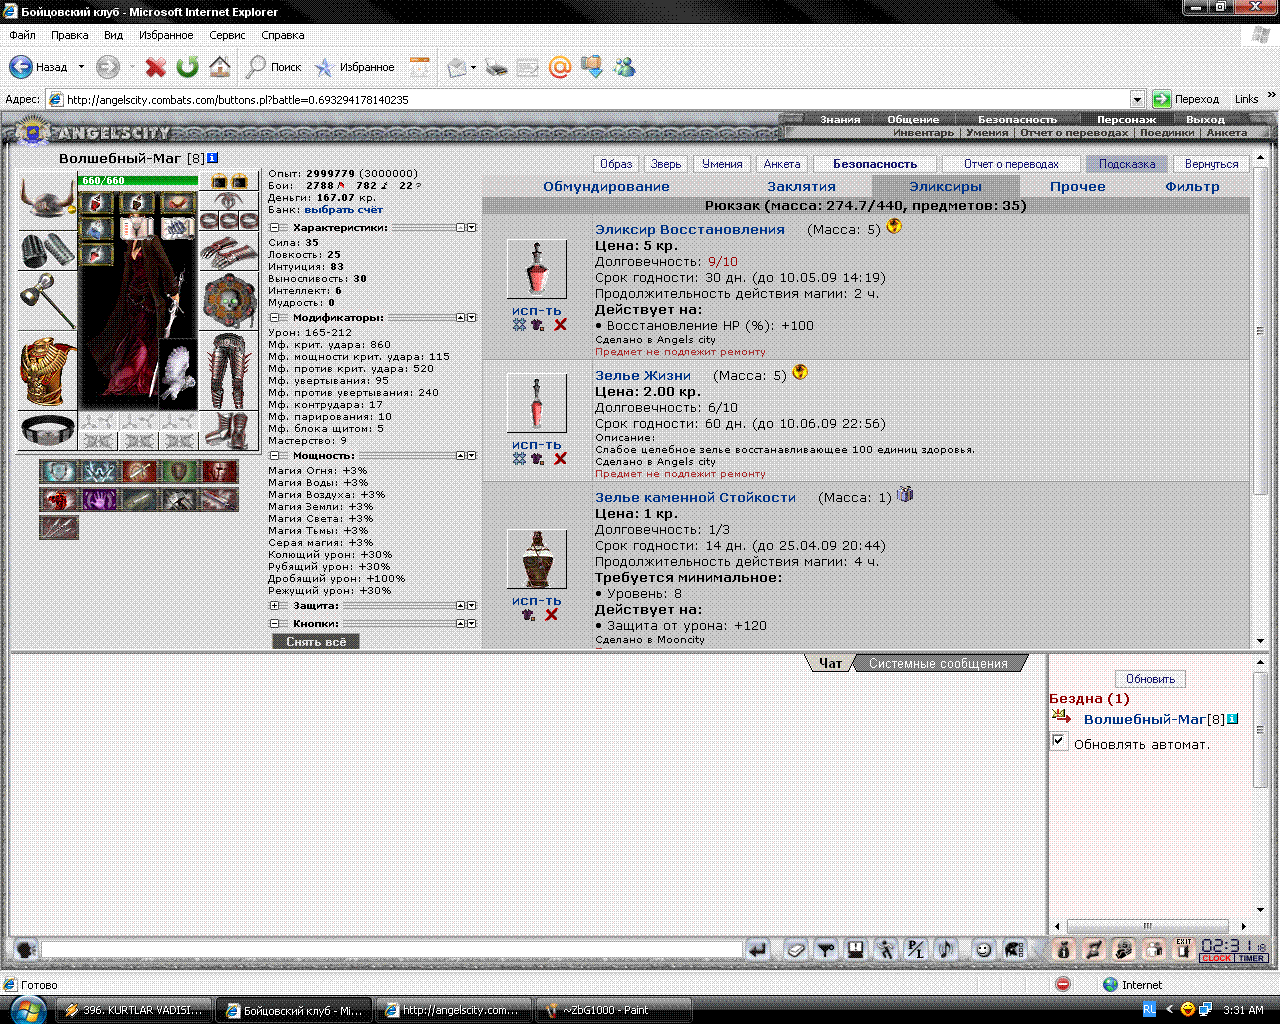Open the Сервис menu
Image resolution: width=1280 pixels, height=1024 pixels.
coord(227,35)
